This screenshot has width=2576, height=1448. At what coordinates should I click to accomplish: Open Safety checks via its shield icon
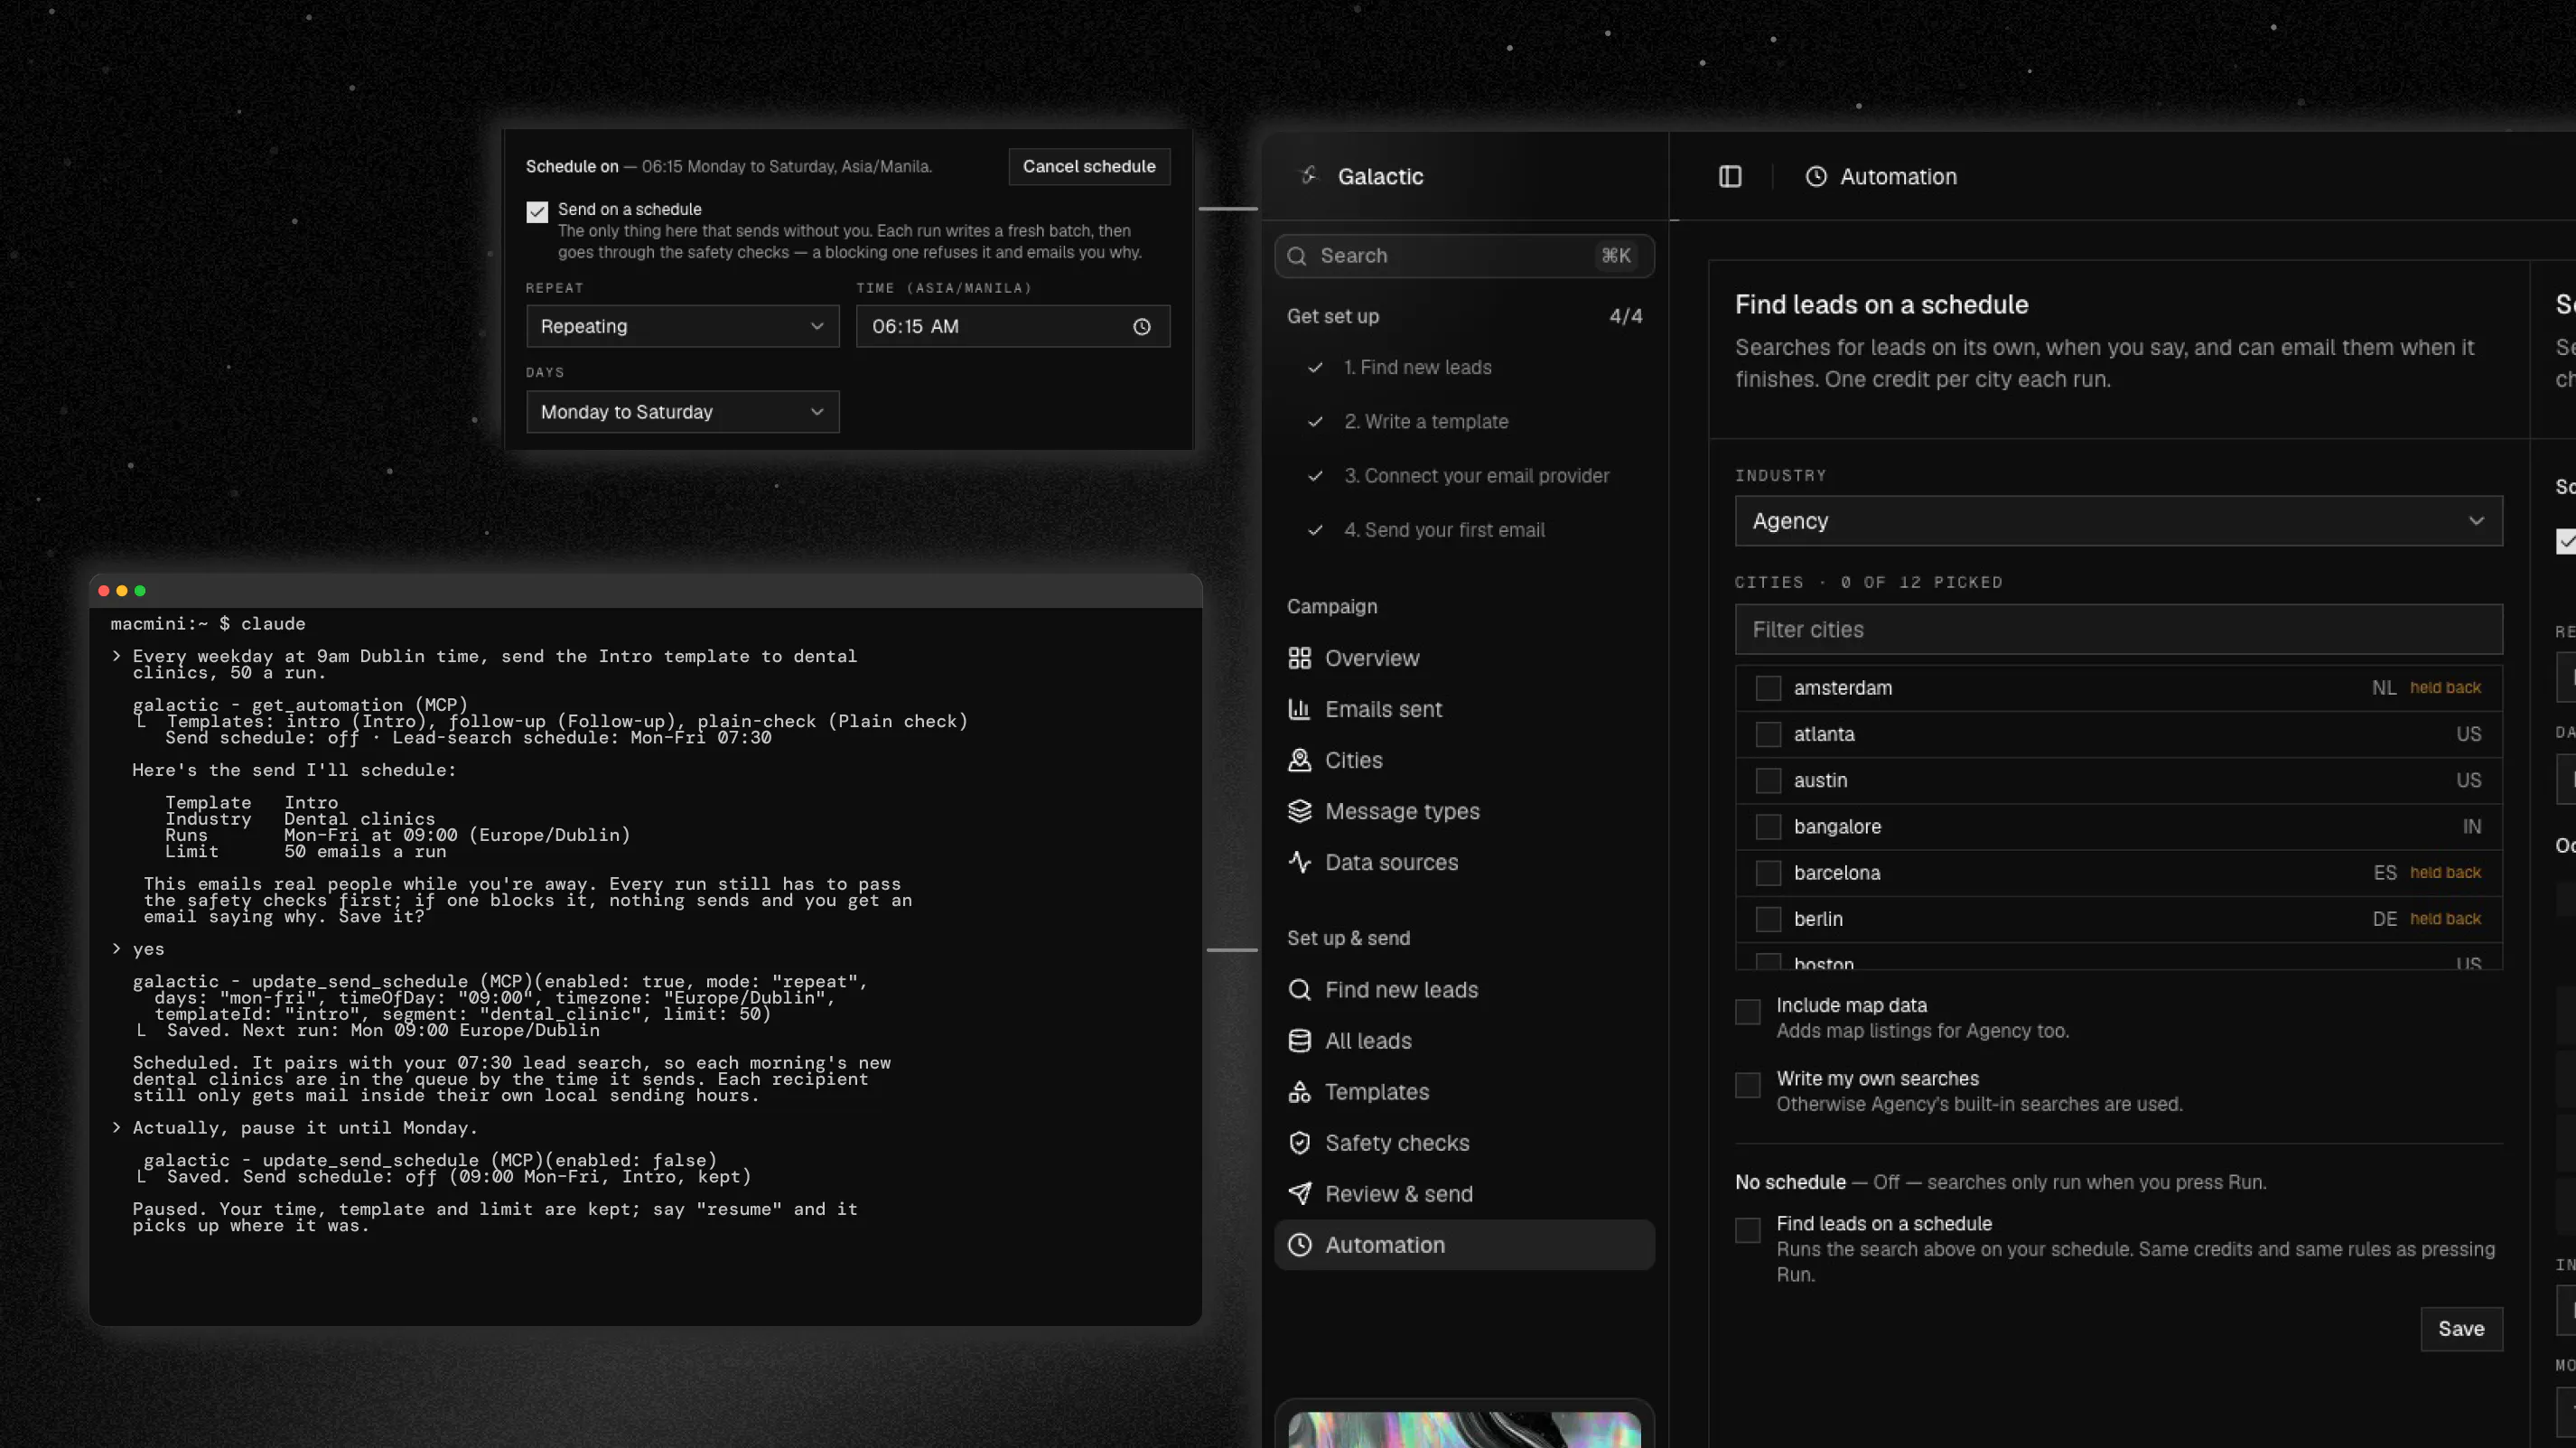coord(1299,1143)
